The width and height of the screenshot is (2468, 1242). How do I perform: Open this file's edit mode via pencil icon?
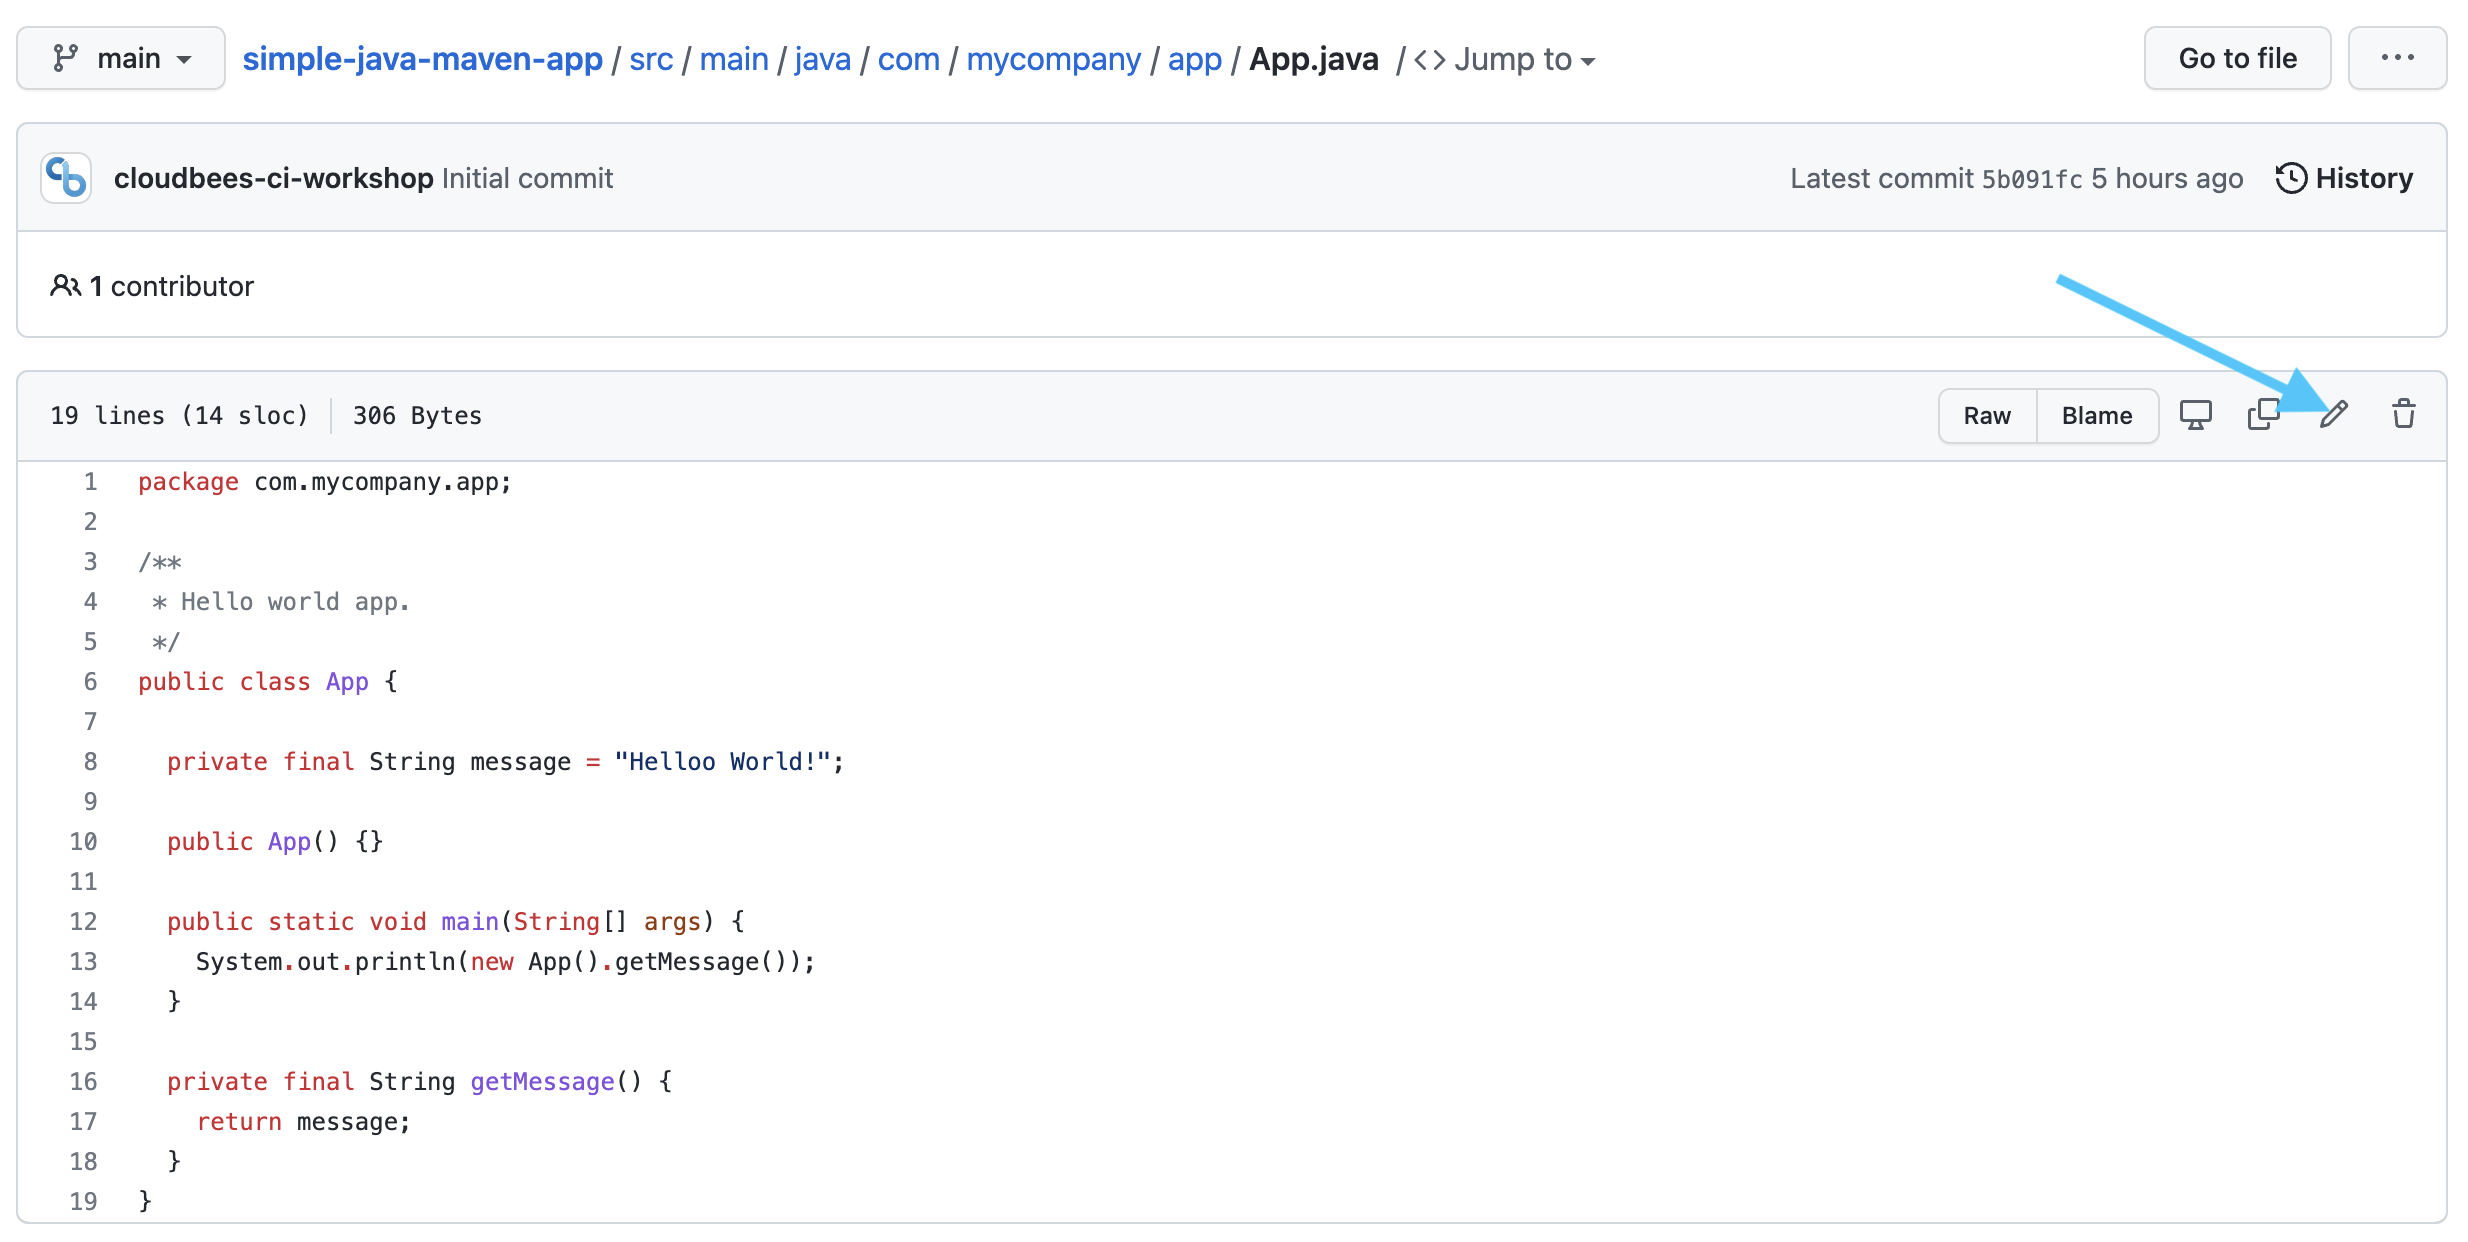2334,414
